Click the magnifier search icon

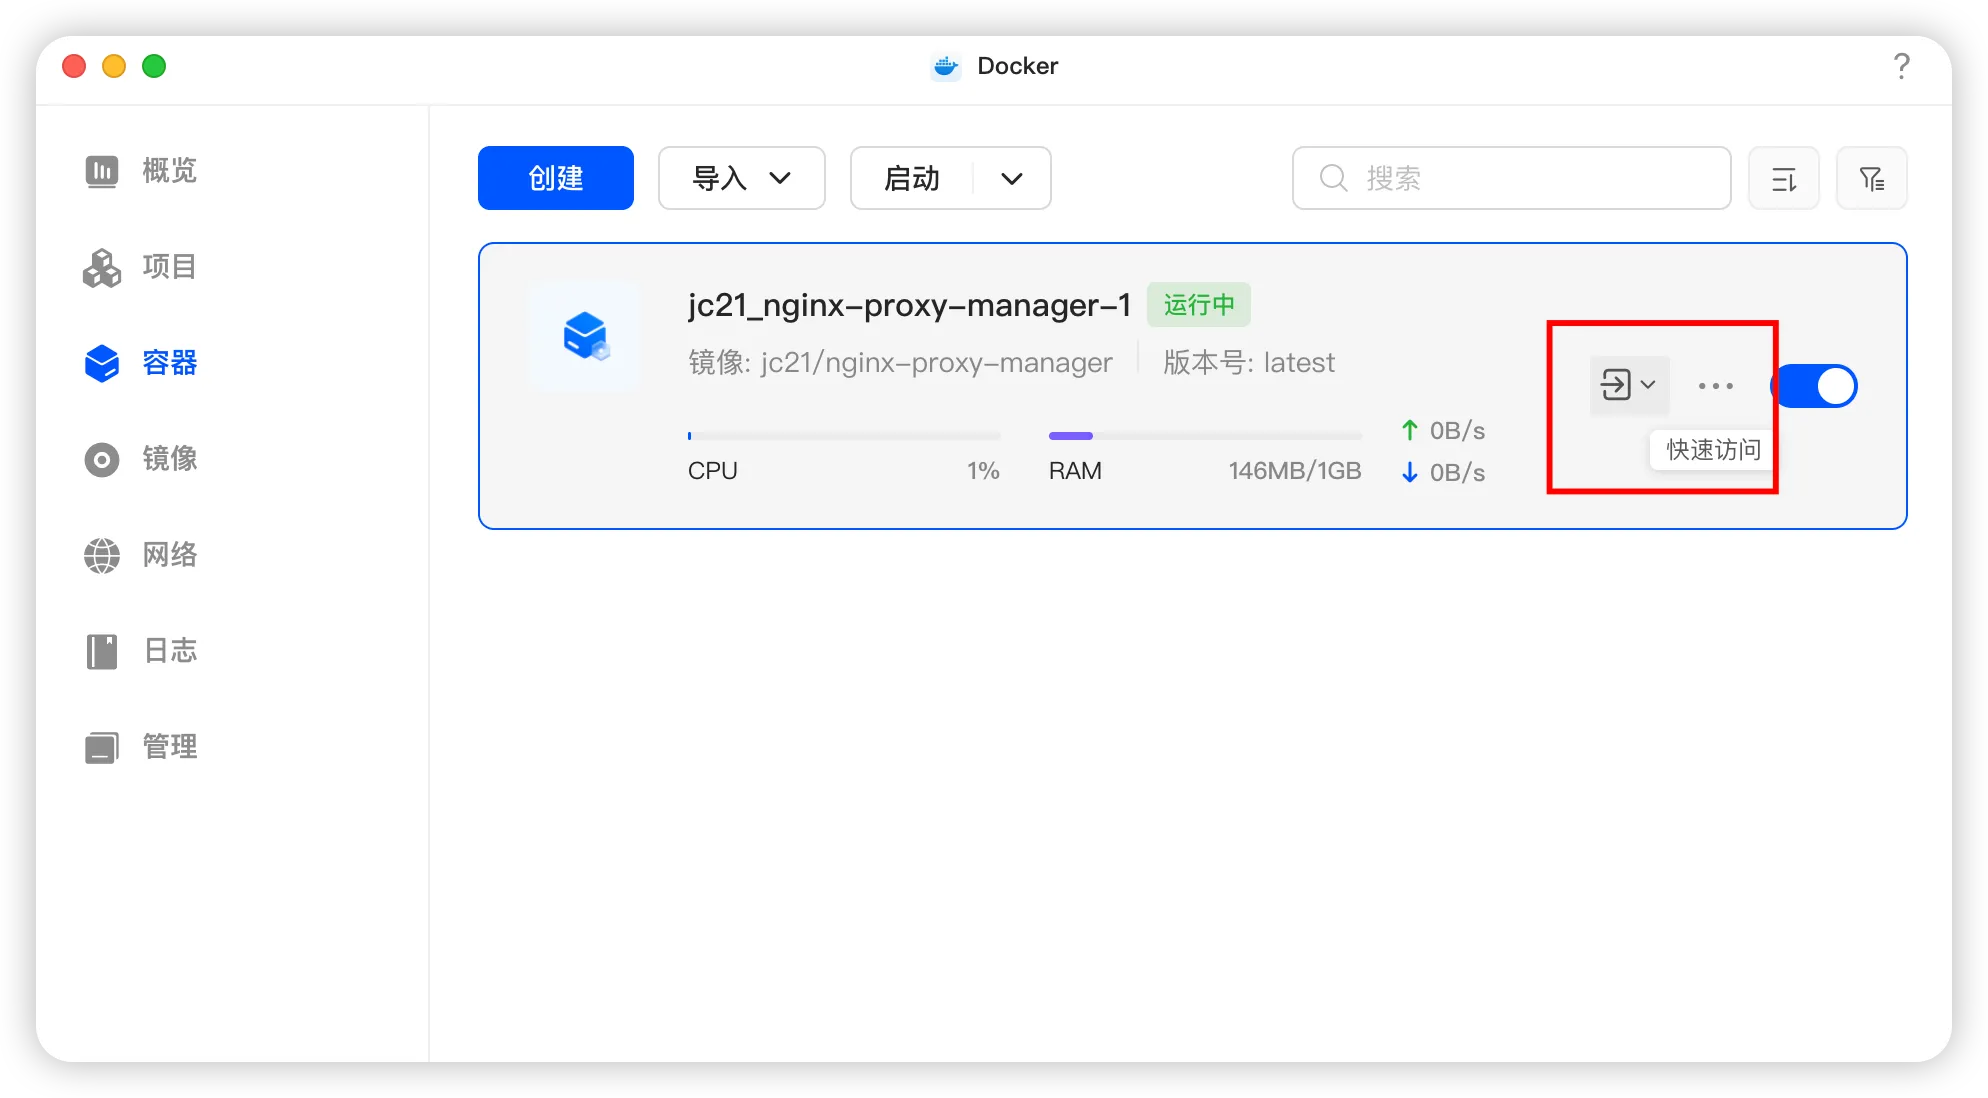click(x=1333, y=178)
